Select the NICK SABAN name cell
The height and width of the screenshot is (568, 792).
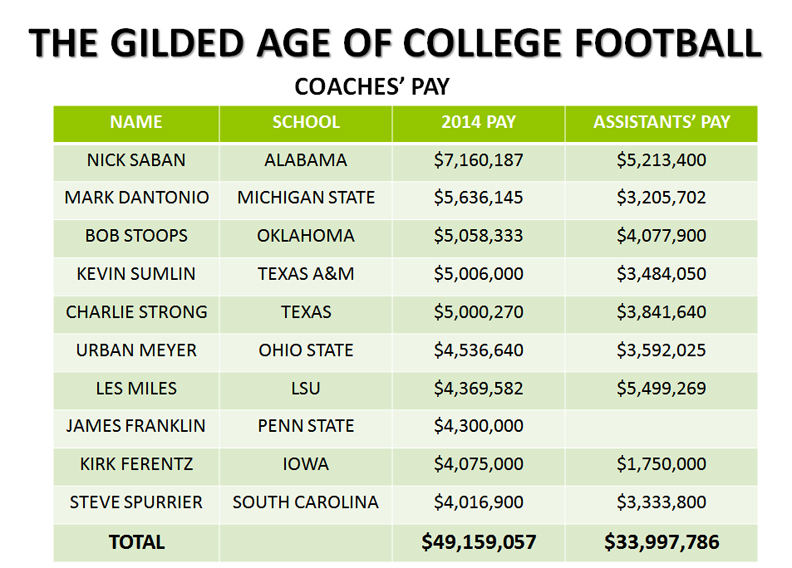(136, 160)
